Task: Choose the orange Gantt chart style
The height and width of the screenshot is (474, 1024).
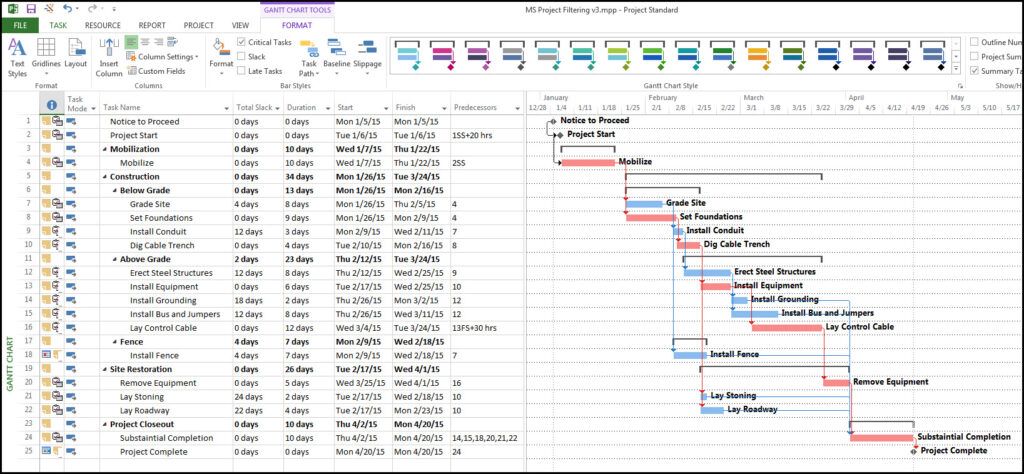Action: coord(758,54)
